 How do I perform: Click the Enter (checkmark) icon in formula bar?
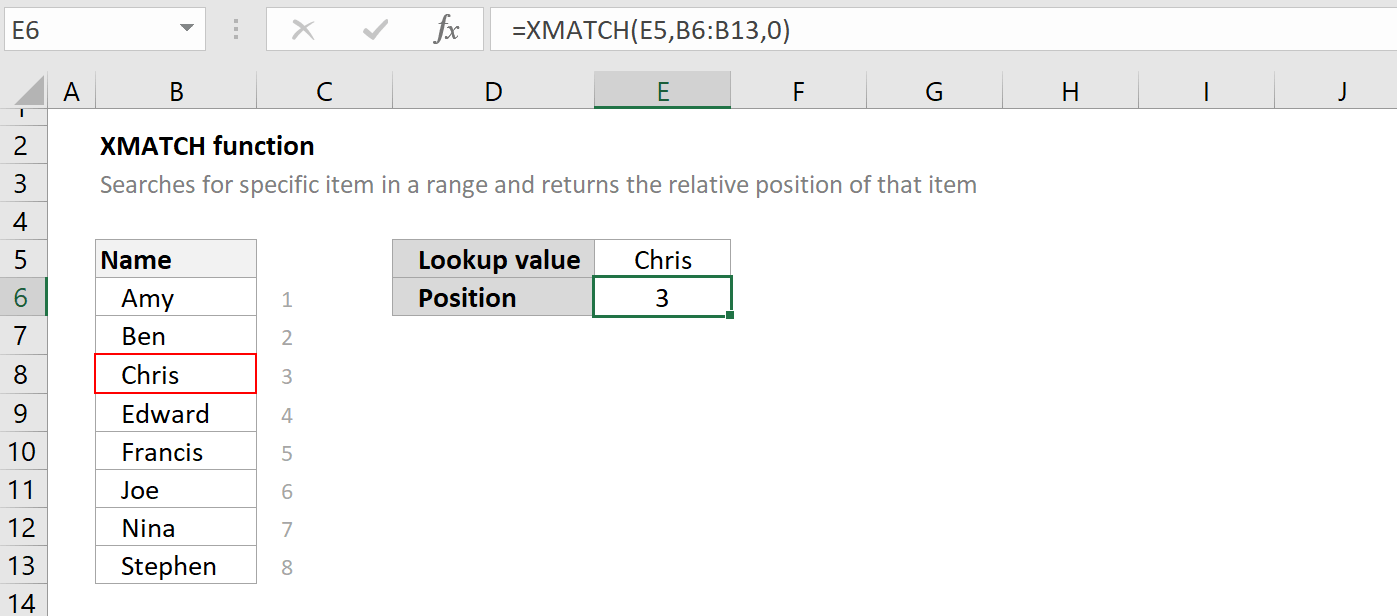click(x=374, y=28)
